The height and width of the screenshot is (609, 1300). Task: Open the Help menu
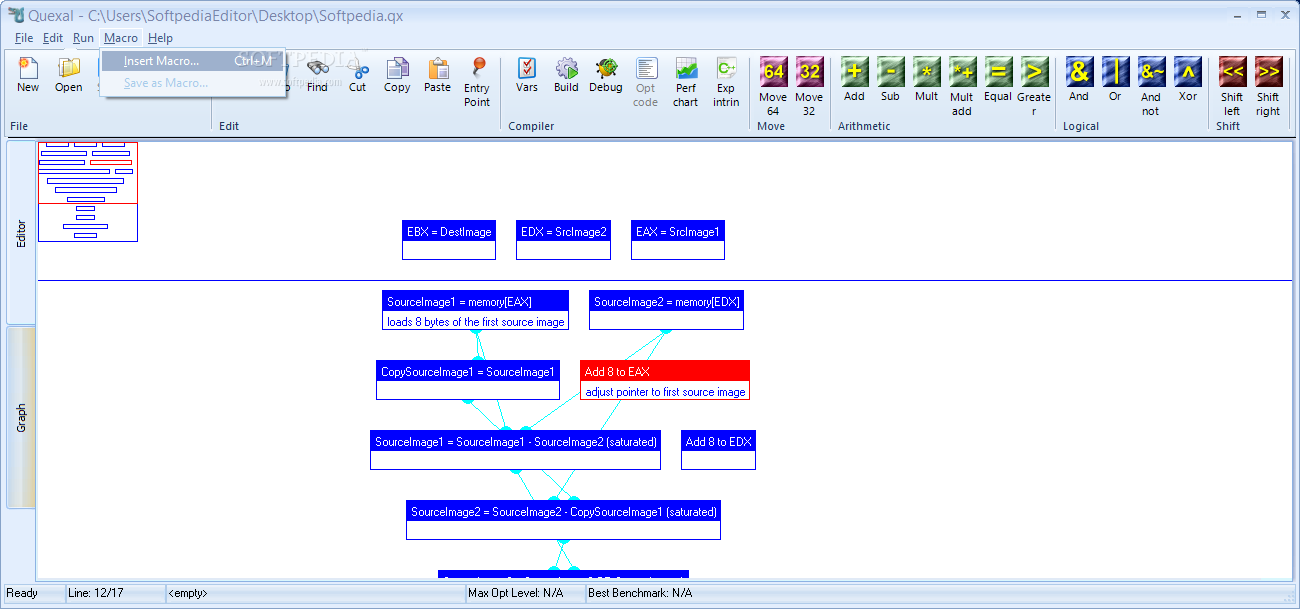pyautogui.click(x=160, y=38)
